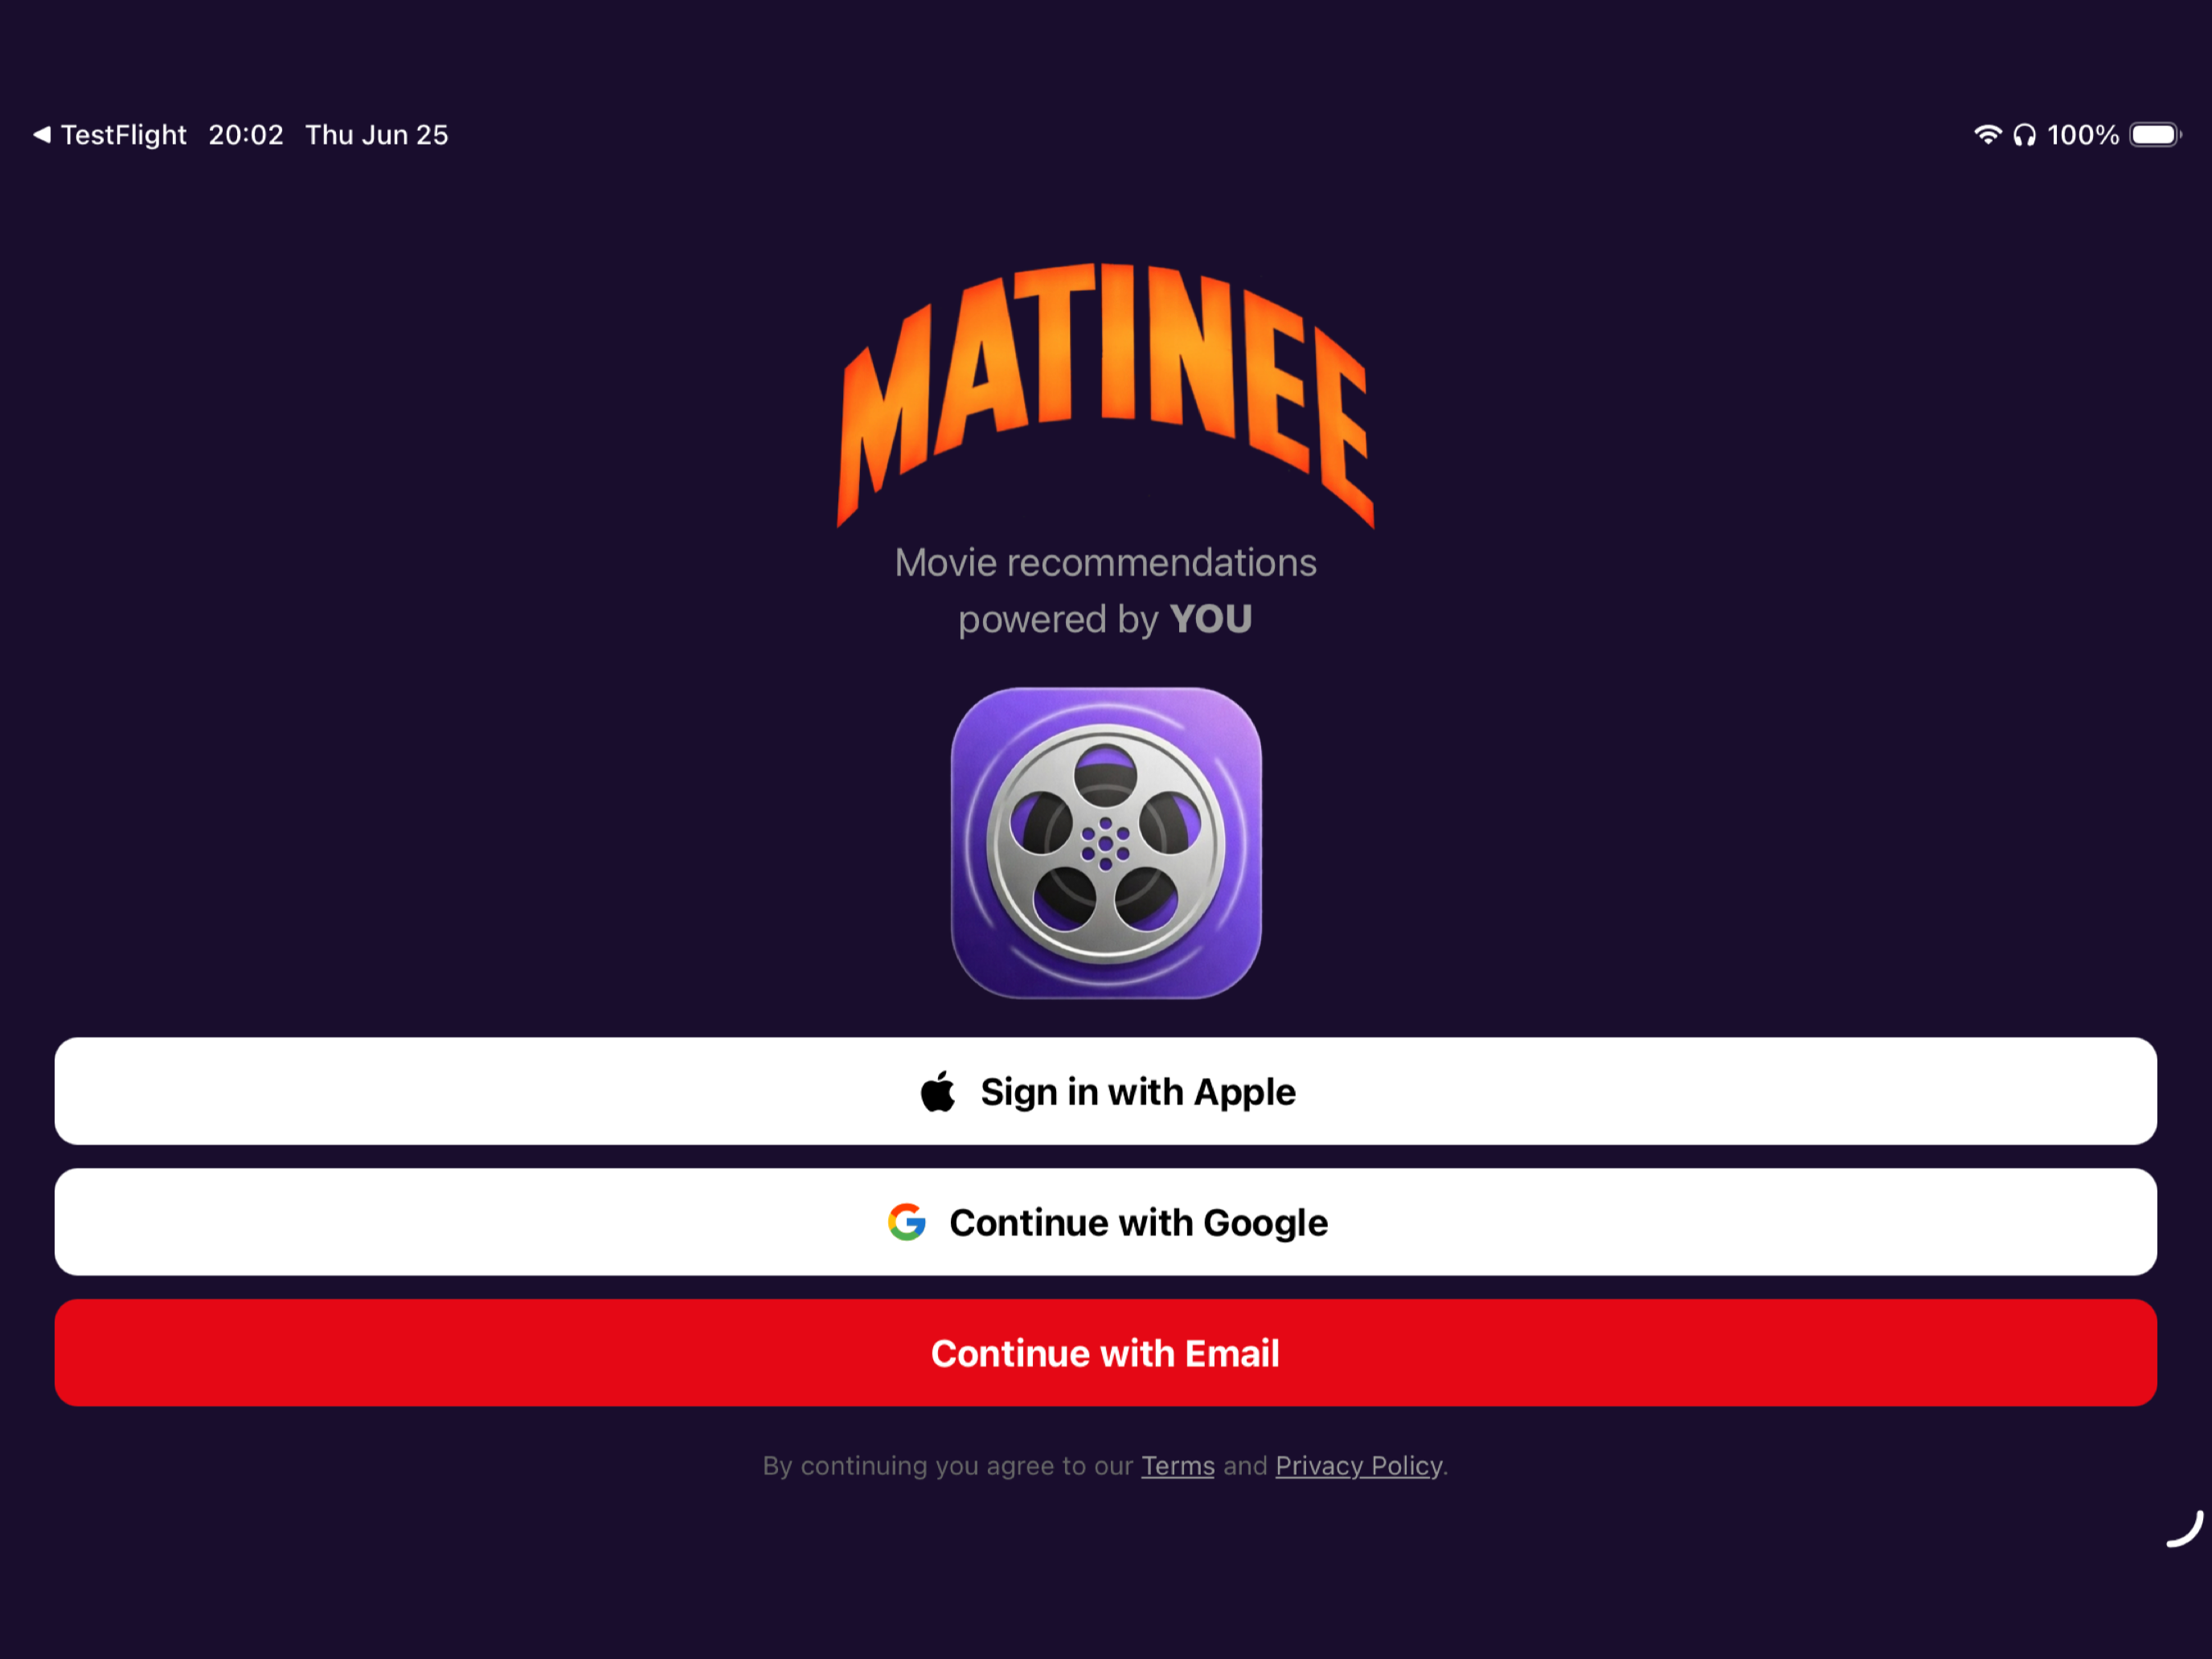2212x1659 pixels.
Task: Tap the headphones status icon
Action: click(x=2024, y=135)
